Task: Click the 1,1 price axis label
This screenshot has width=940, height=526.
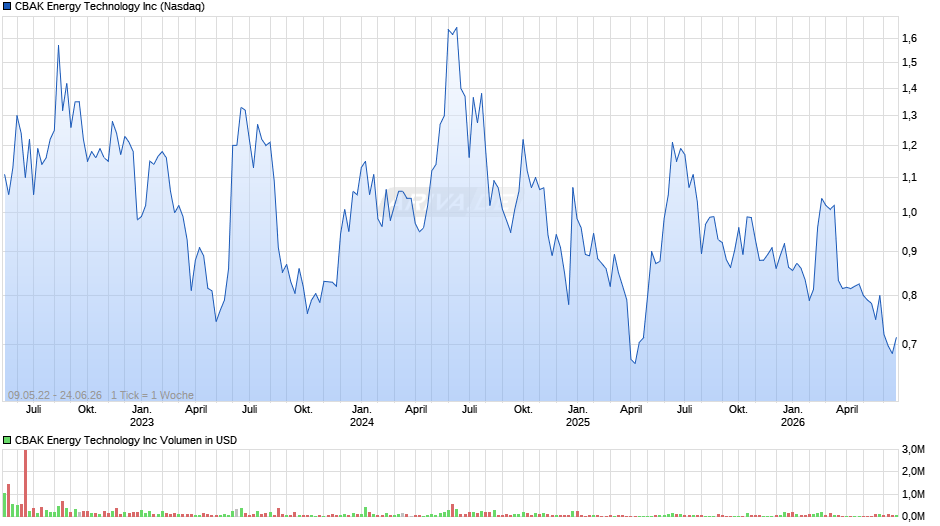Action: [x=909, y=177]
